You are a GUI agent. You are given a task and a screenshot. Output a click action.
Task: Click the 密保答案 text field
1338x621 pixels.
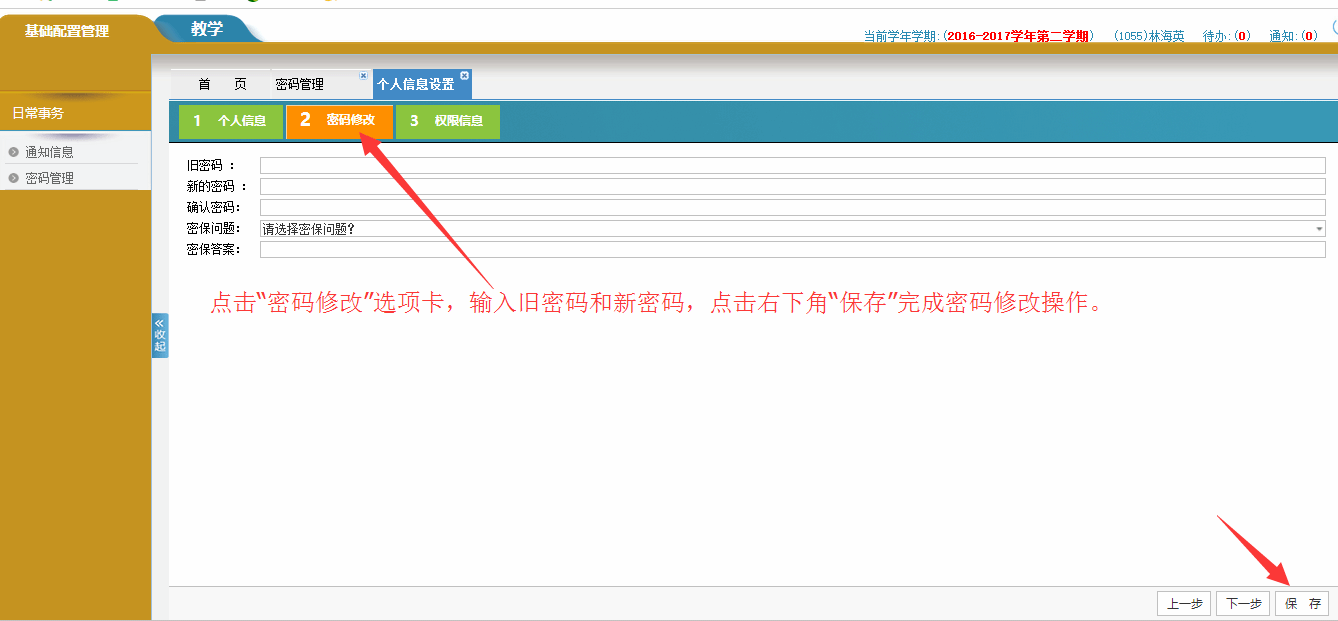click(x=792, y=250)
